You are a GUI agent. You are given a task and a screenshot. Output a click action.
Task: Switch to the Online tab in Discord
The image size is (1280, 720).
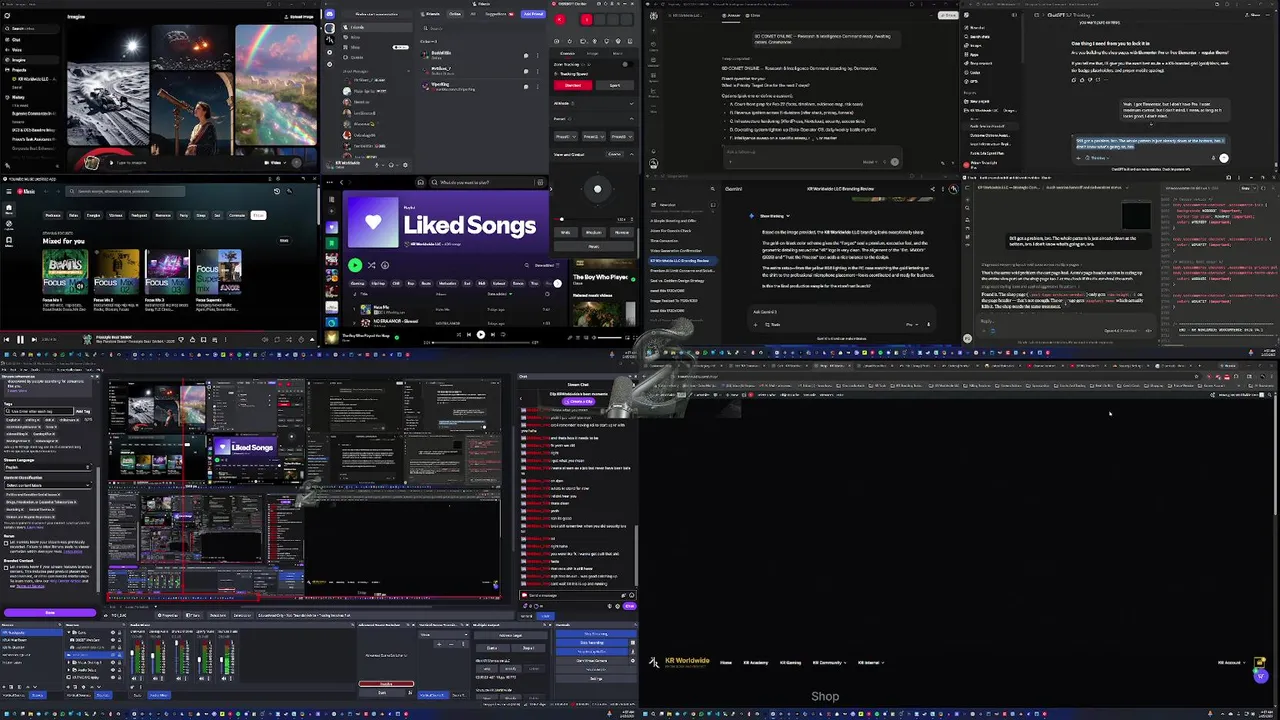click(455, 14)
